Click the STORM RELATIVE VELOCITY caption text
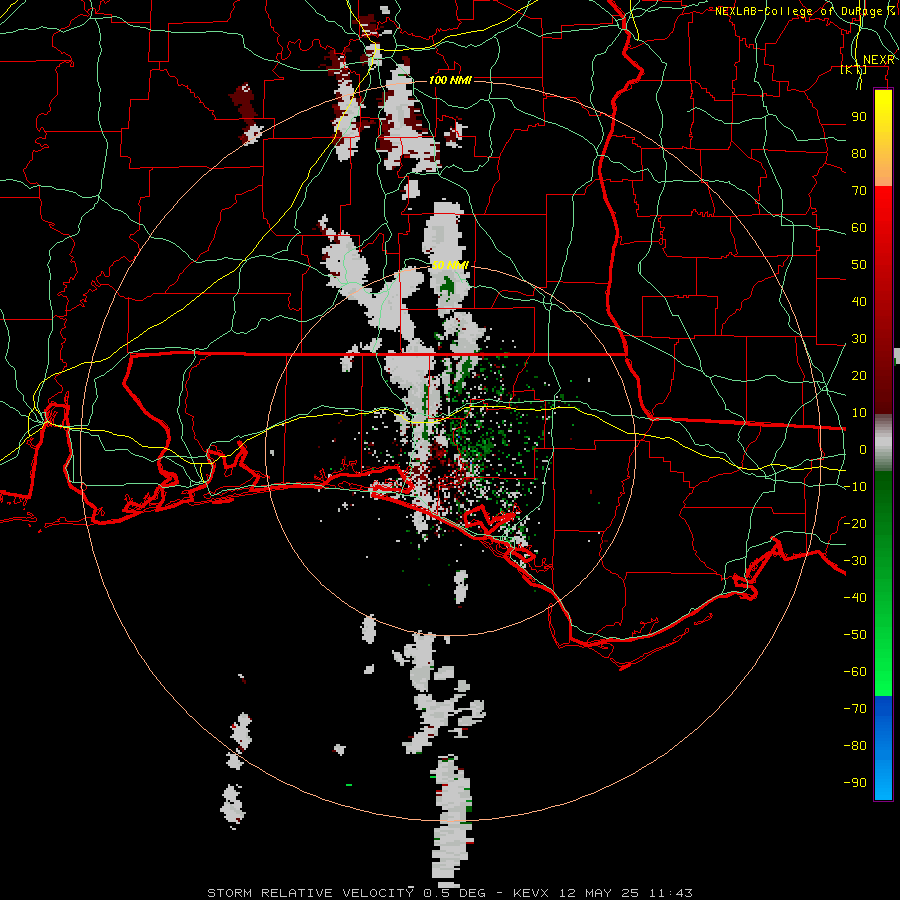Image resolution: width=900 pixels, height=900 pixels. point(313,893)
